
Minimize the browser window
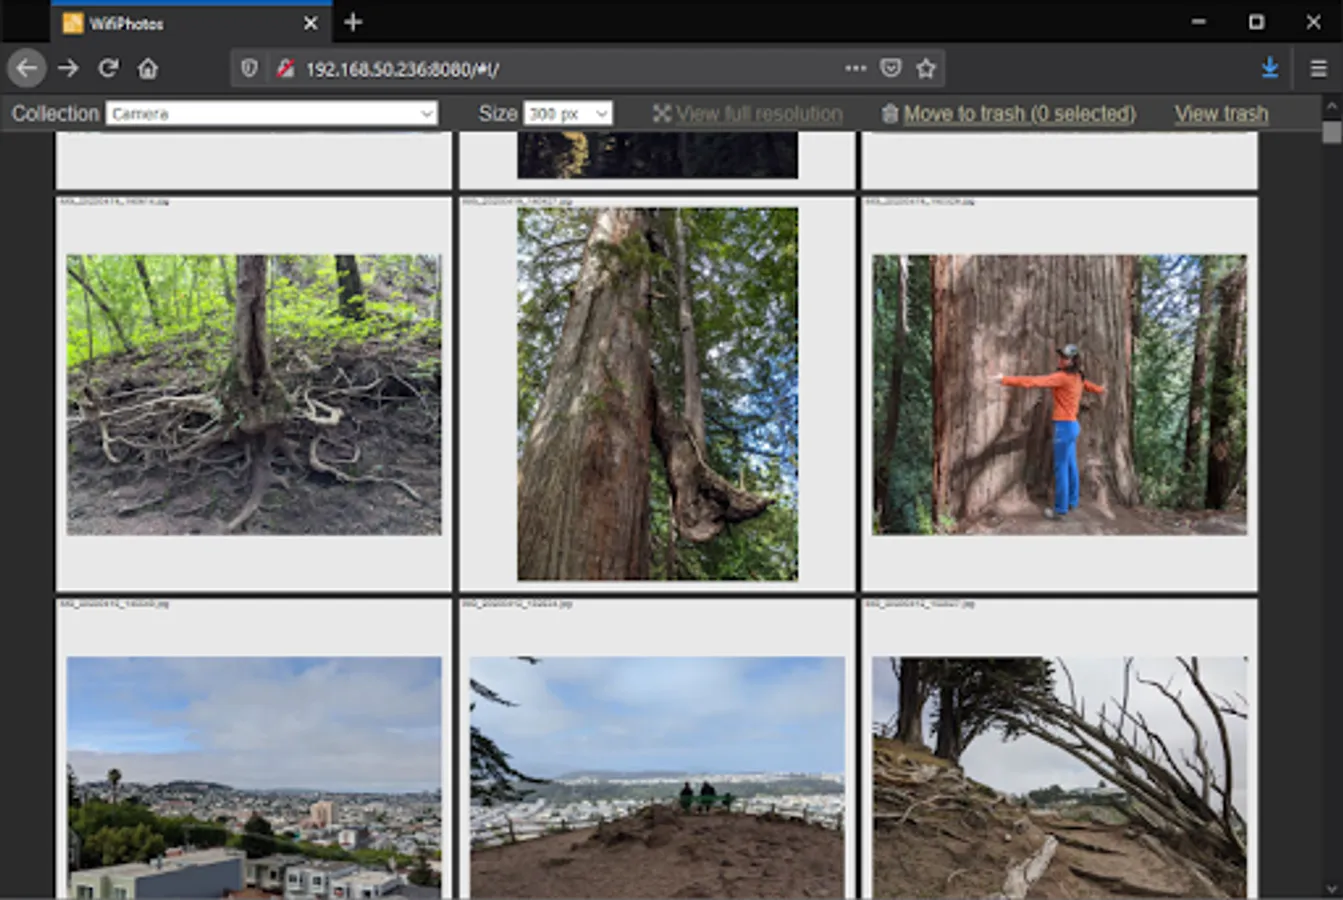point(1199,22)
